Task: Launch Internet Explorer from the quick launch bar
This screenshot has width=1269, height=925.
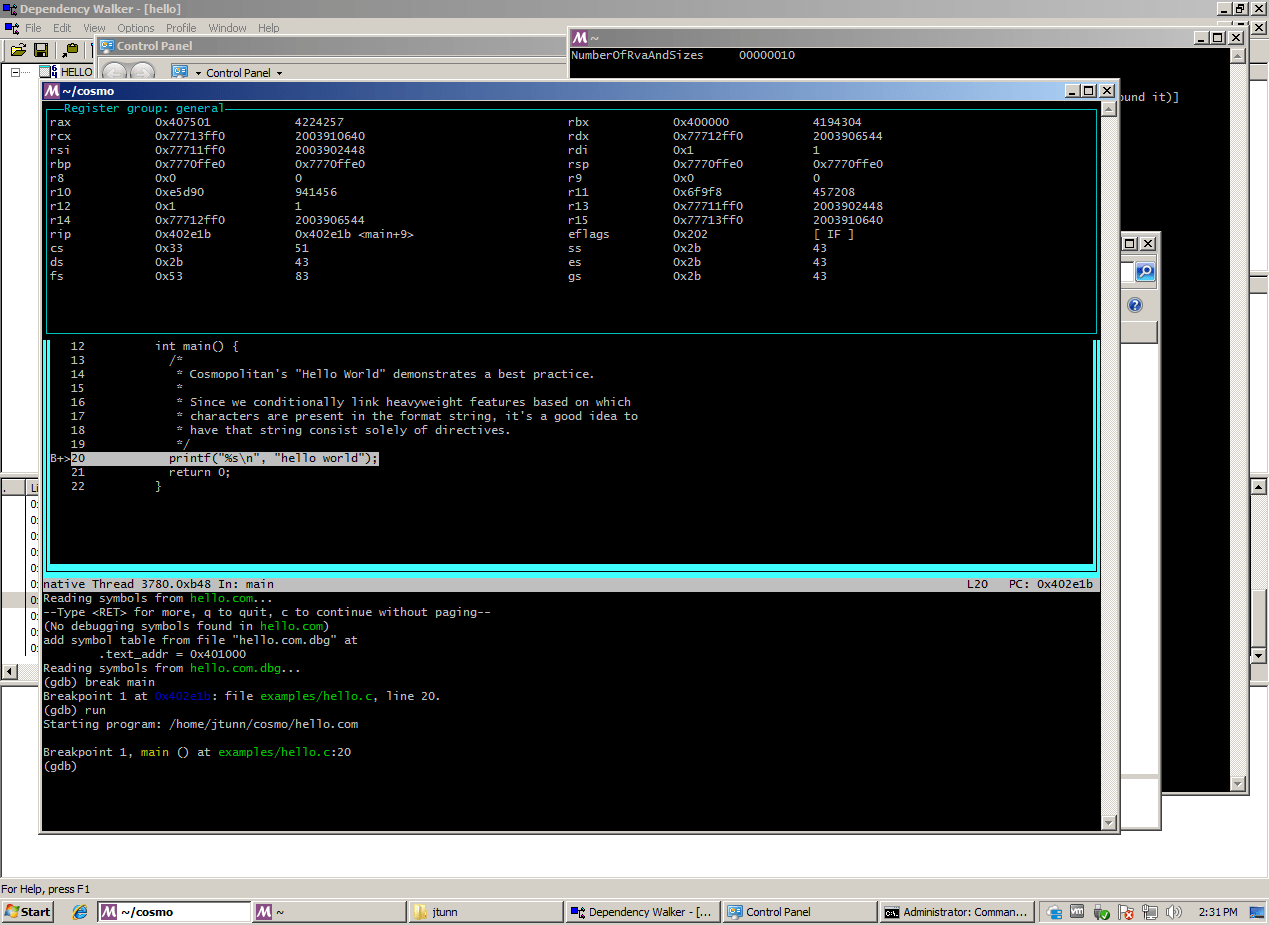Action: 78,911
